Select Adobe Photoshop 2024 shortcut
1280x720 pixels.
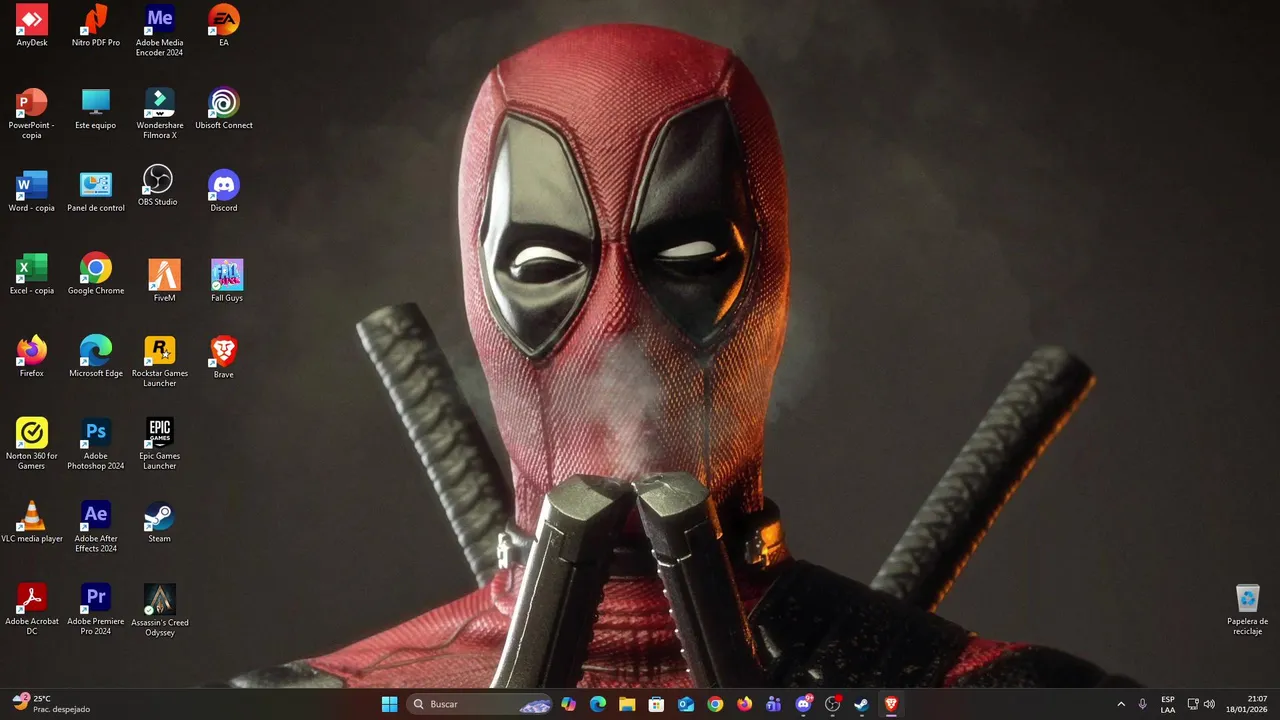click(96, 444)
